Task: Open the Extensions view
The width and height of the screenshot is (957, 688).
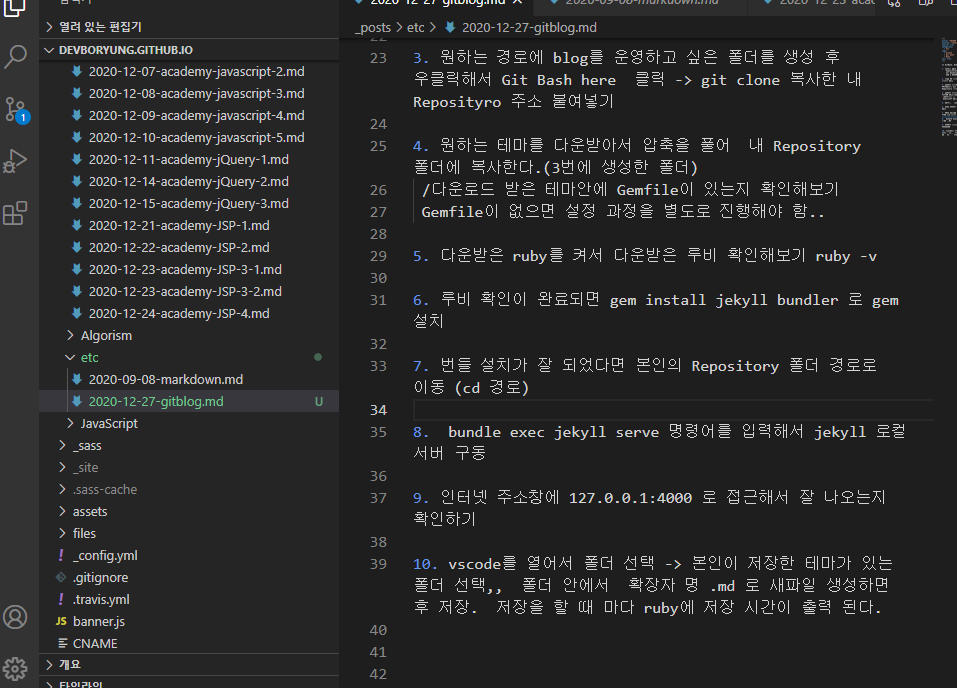Action: (15, 214)
